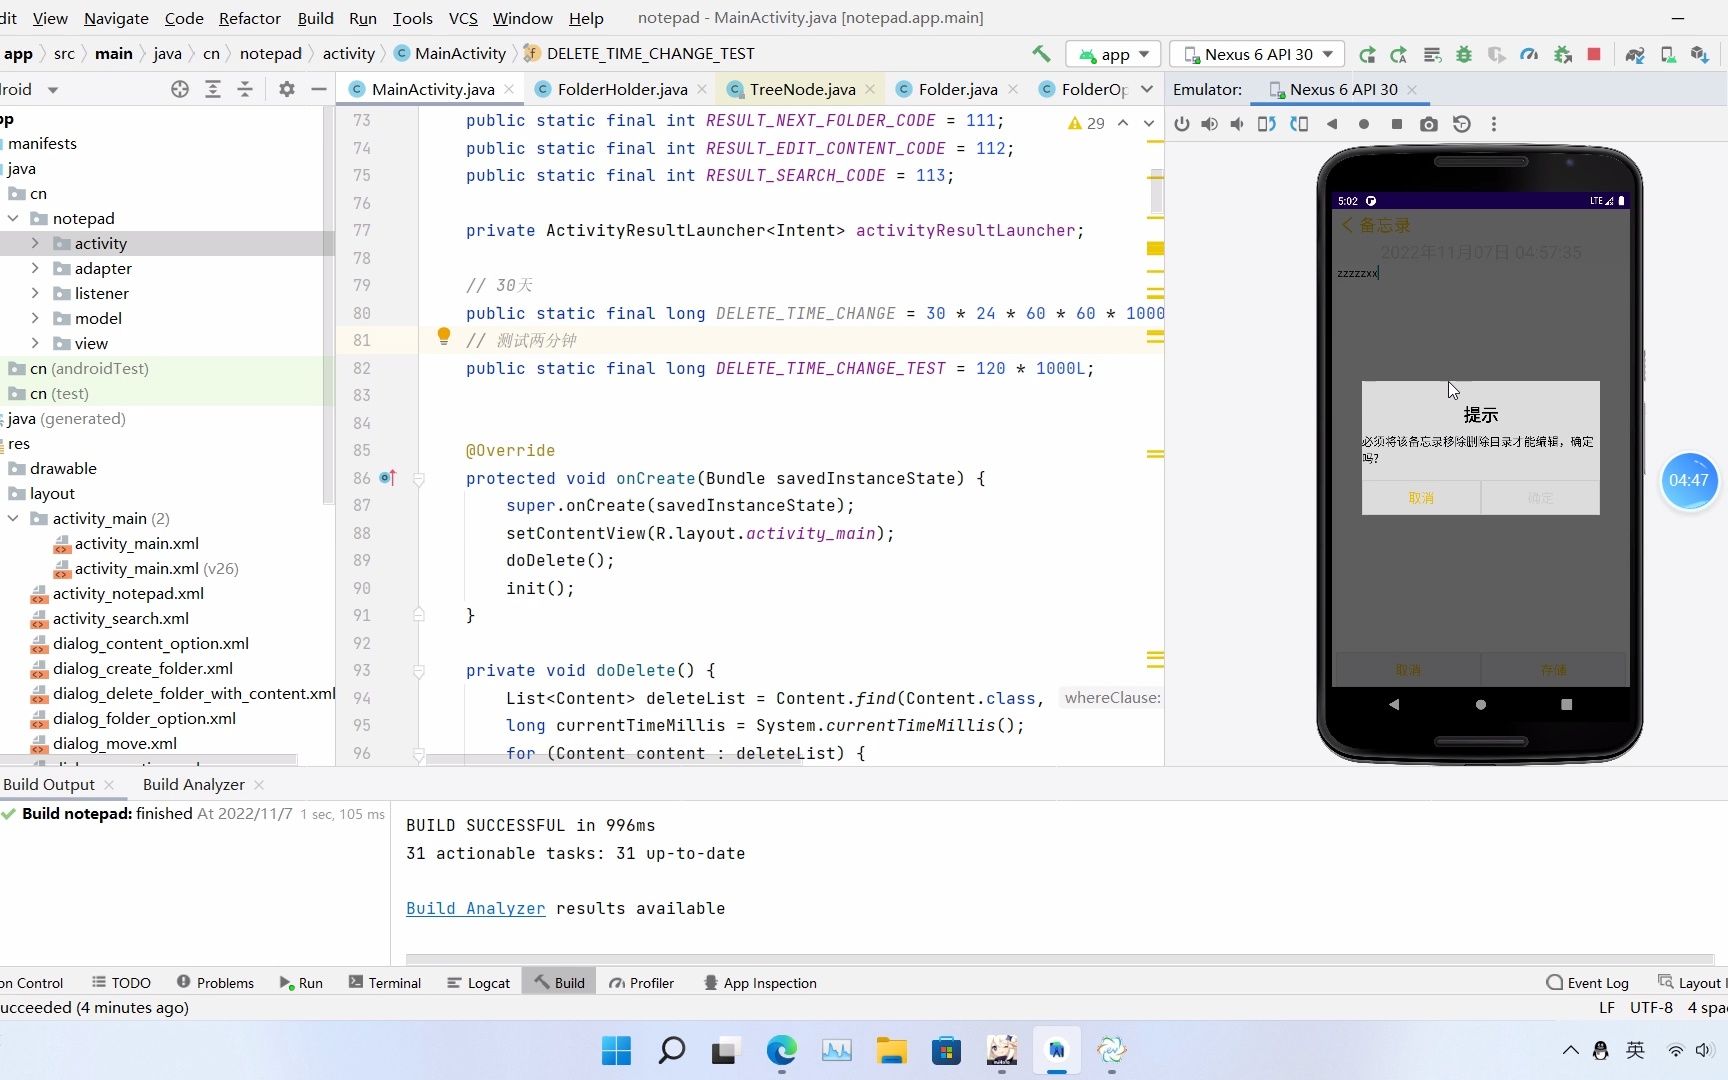Viewport: 1728px width, 1080px height.
Task: Open the Nexus 6 API 30 device dropdown
Action: click(1258, 54)
